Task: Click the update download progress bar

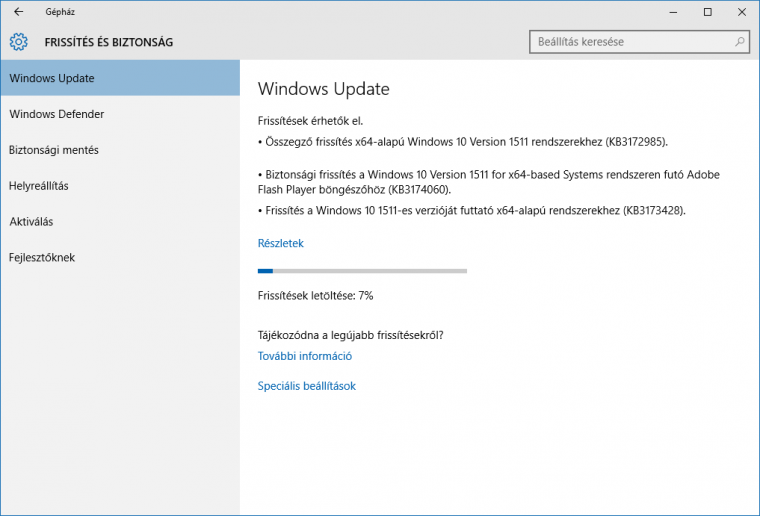Action: [362, 271]
